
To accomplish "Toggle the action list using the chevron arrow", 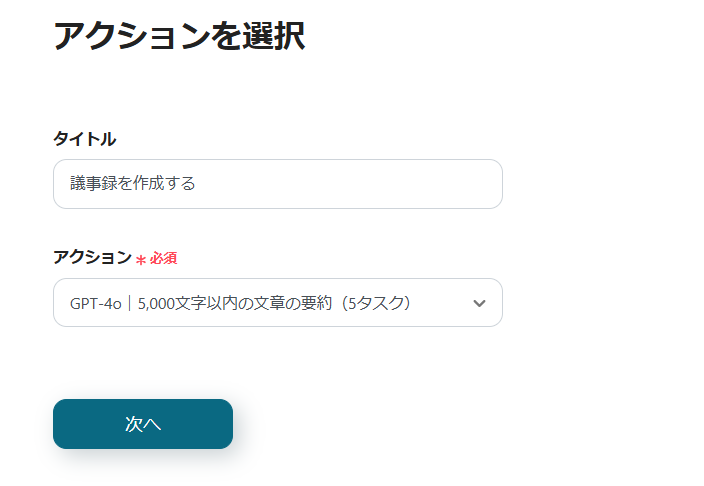I will tap(479, 303).
